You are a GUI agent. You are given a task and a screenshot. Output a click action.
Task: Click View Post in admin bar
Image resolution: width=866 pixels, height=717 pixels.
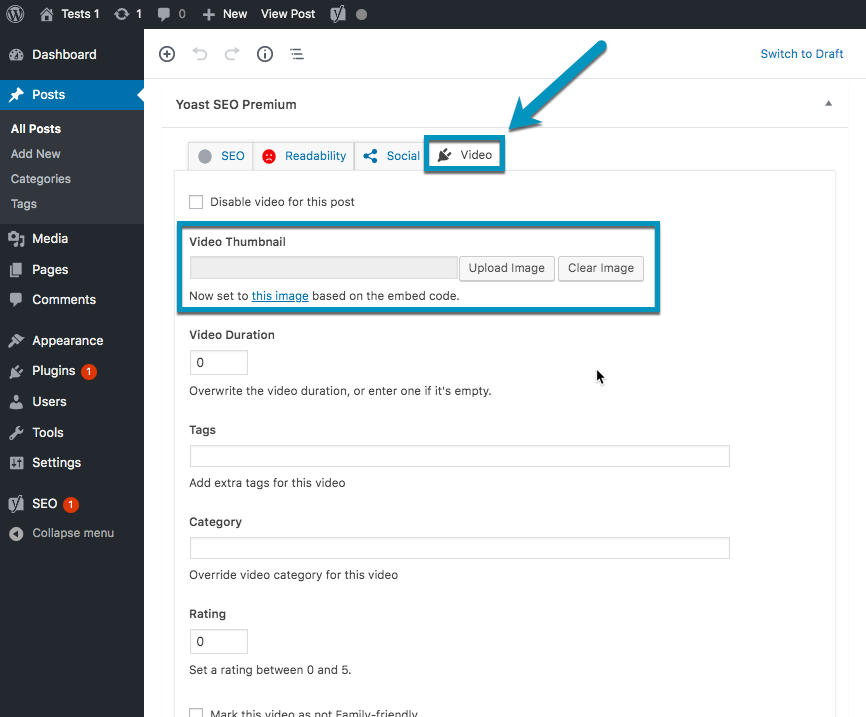point(288,14)
